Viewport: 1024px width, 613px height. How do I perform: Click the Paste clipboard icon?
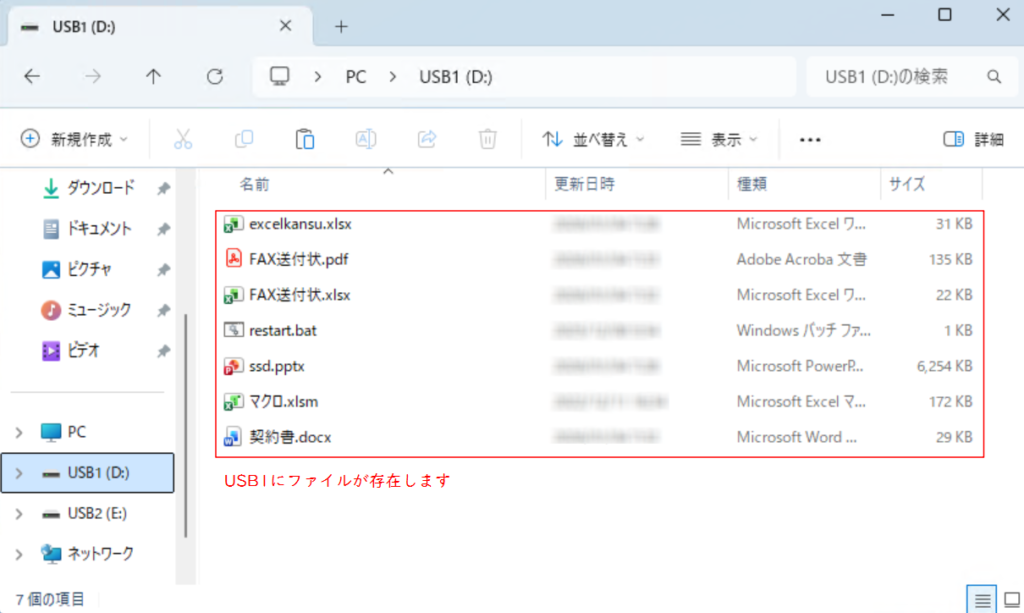tap(305, 139)
